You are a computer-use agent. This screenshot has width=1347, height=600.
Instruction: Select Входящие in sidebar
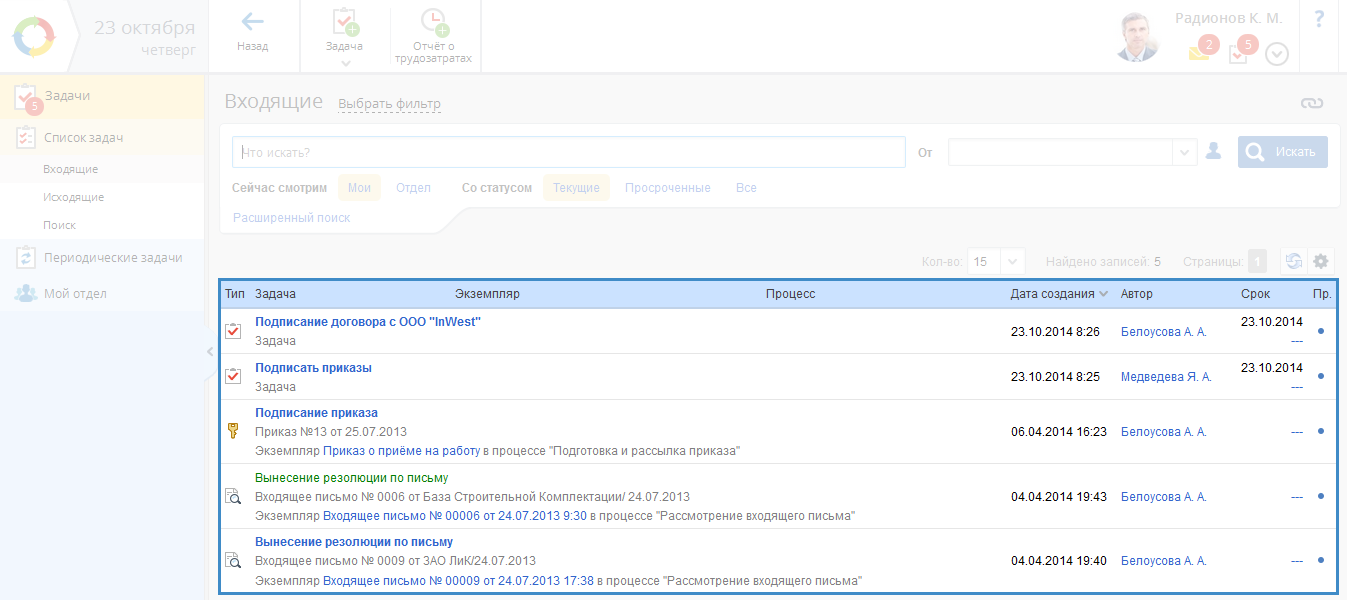point(71,169)
